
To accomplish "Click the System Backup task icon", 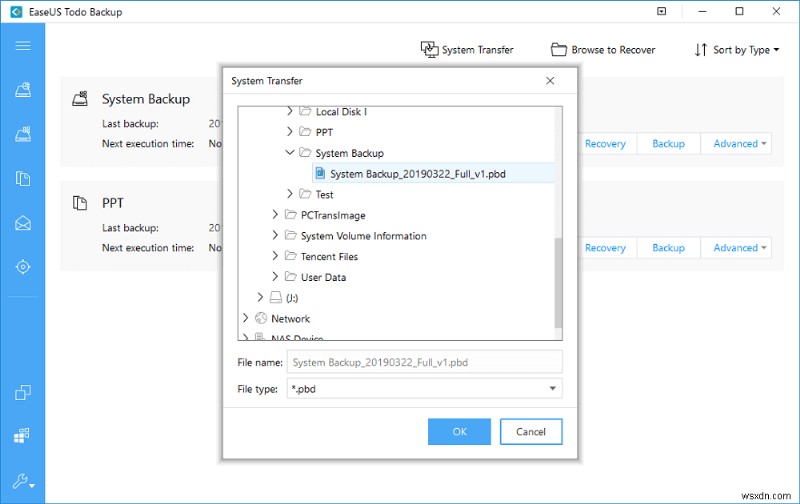I will tap(80, 98).
